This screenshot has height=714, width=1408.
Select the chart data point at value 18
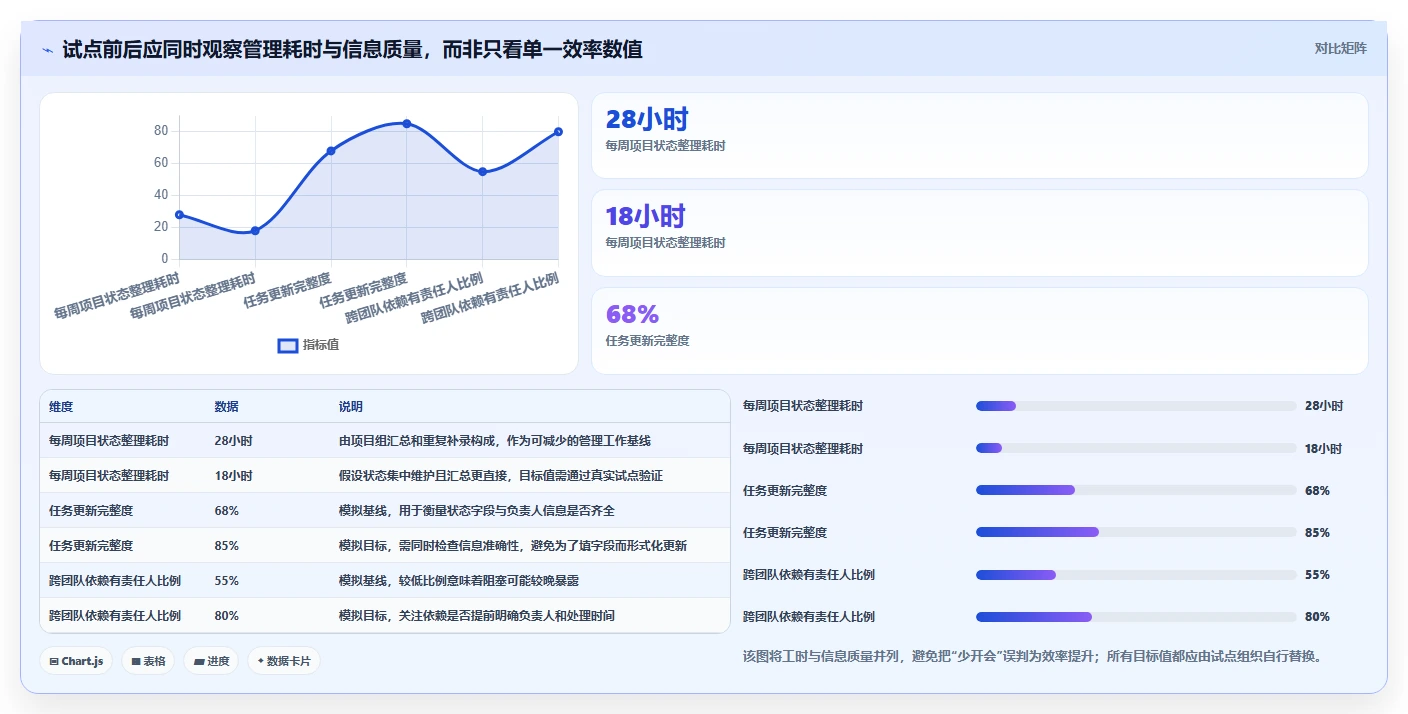[x=255, y=231]
